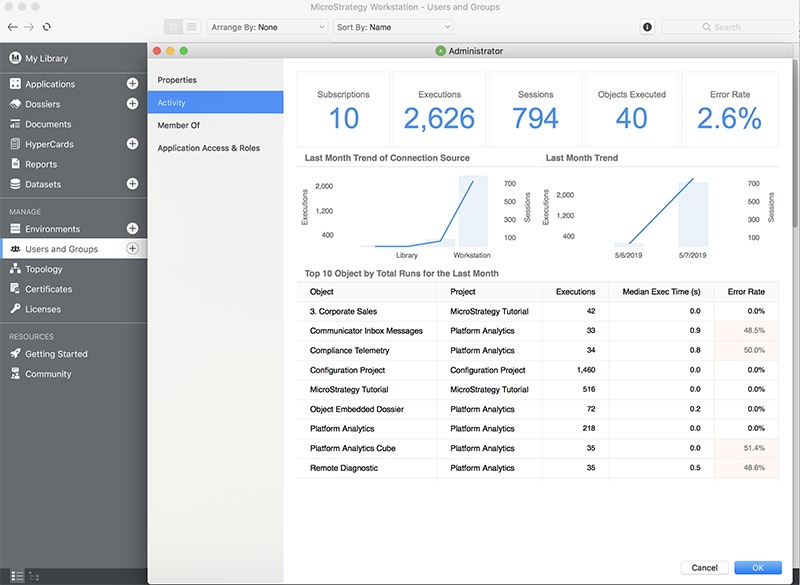Click the Community sidebar icon
The height and width of the screenshot is (585, 800).
point(15,373)
